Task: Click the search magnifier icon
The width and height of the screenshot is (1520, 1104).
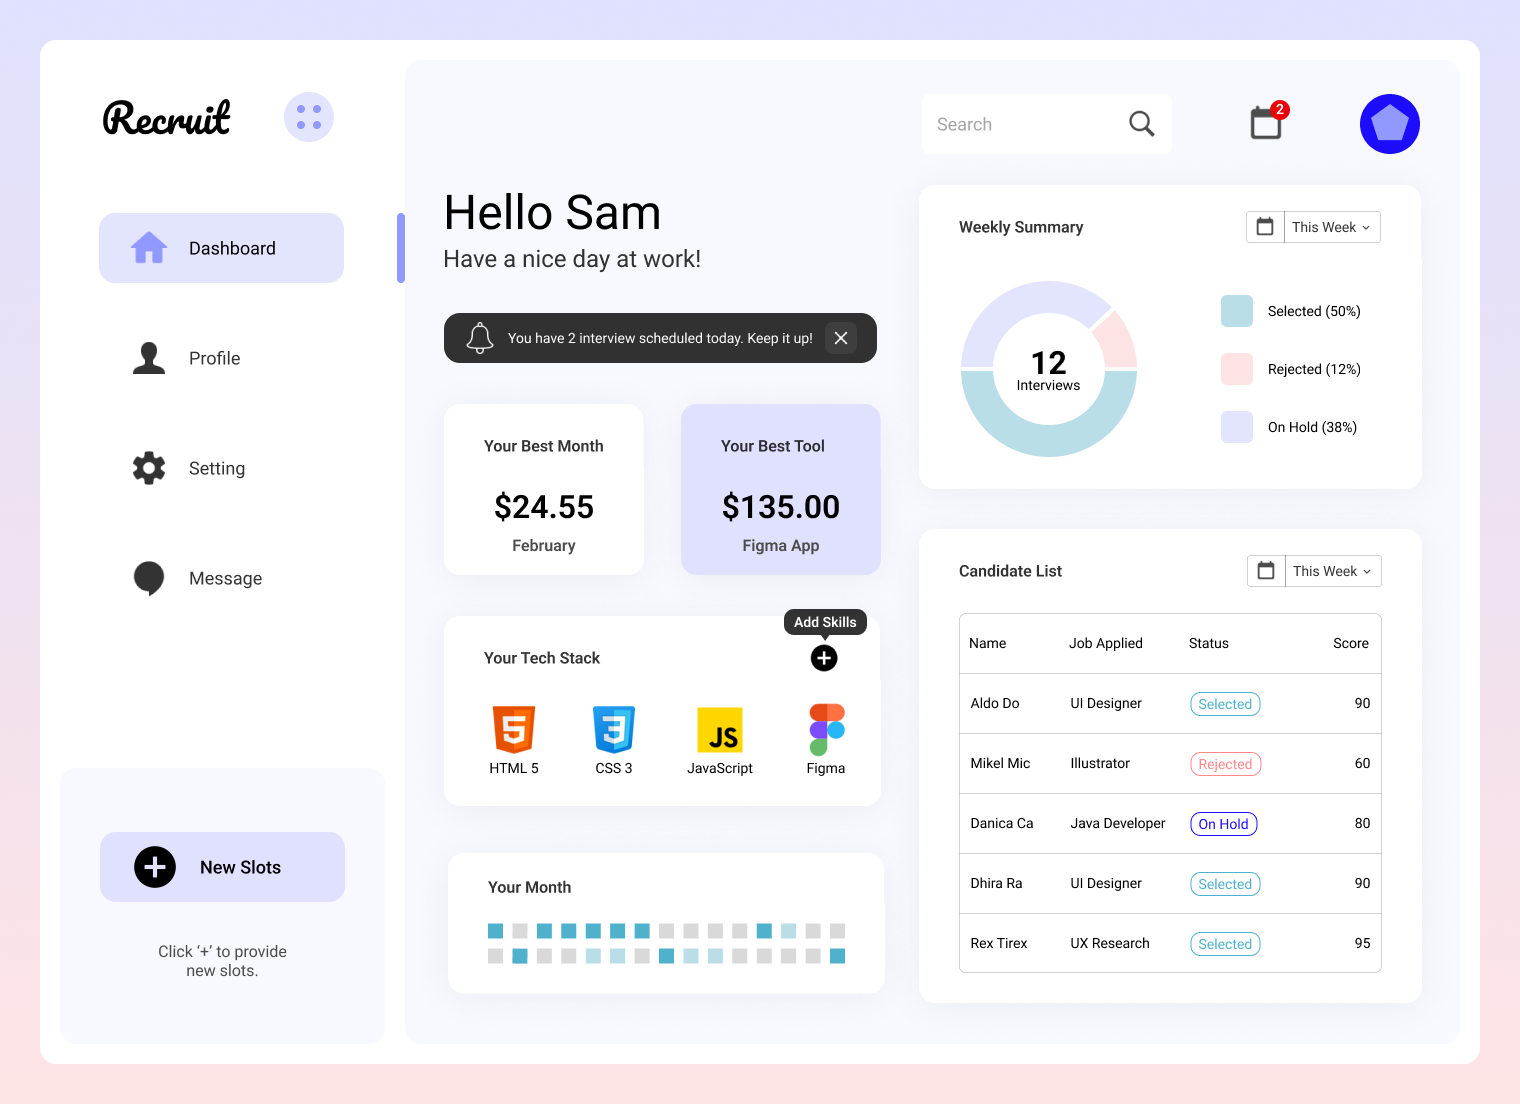Action: coord(1141,123)
